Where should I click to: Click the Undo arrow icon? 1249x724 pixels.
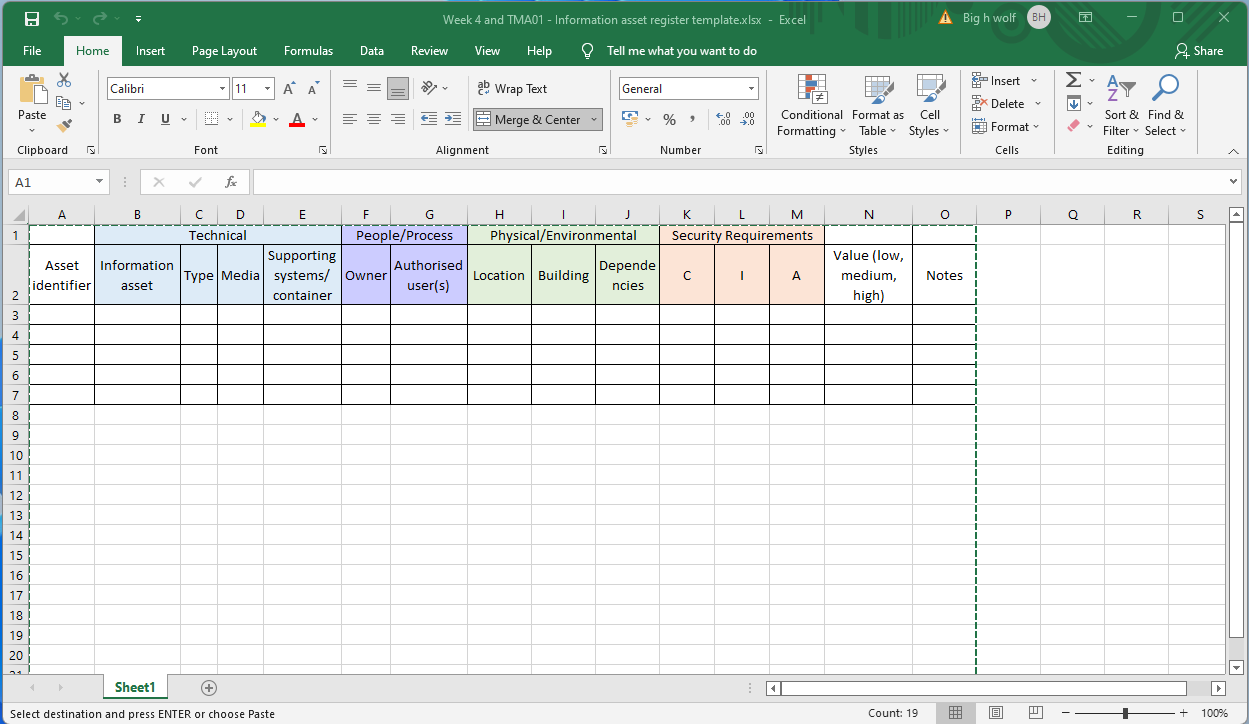[x=61, y=19]
